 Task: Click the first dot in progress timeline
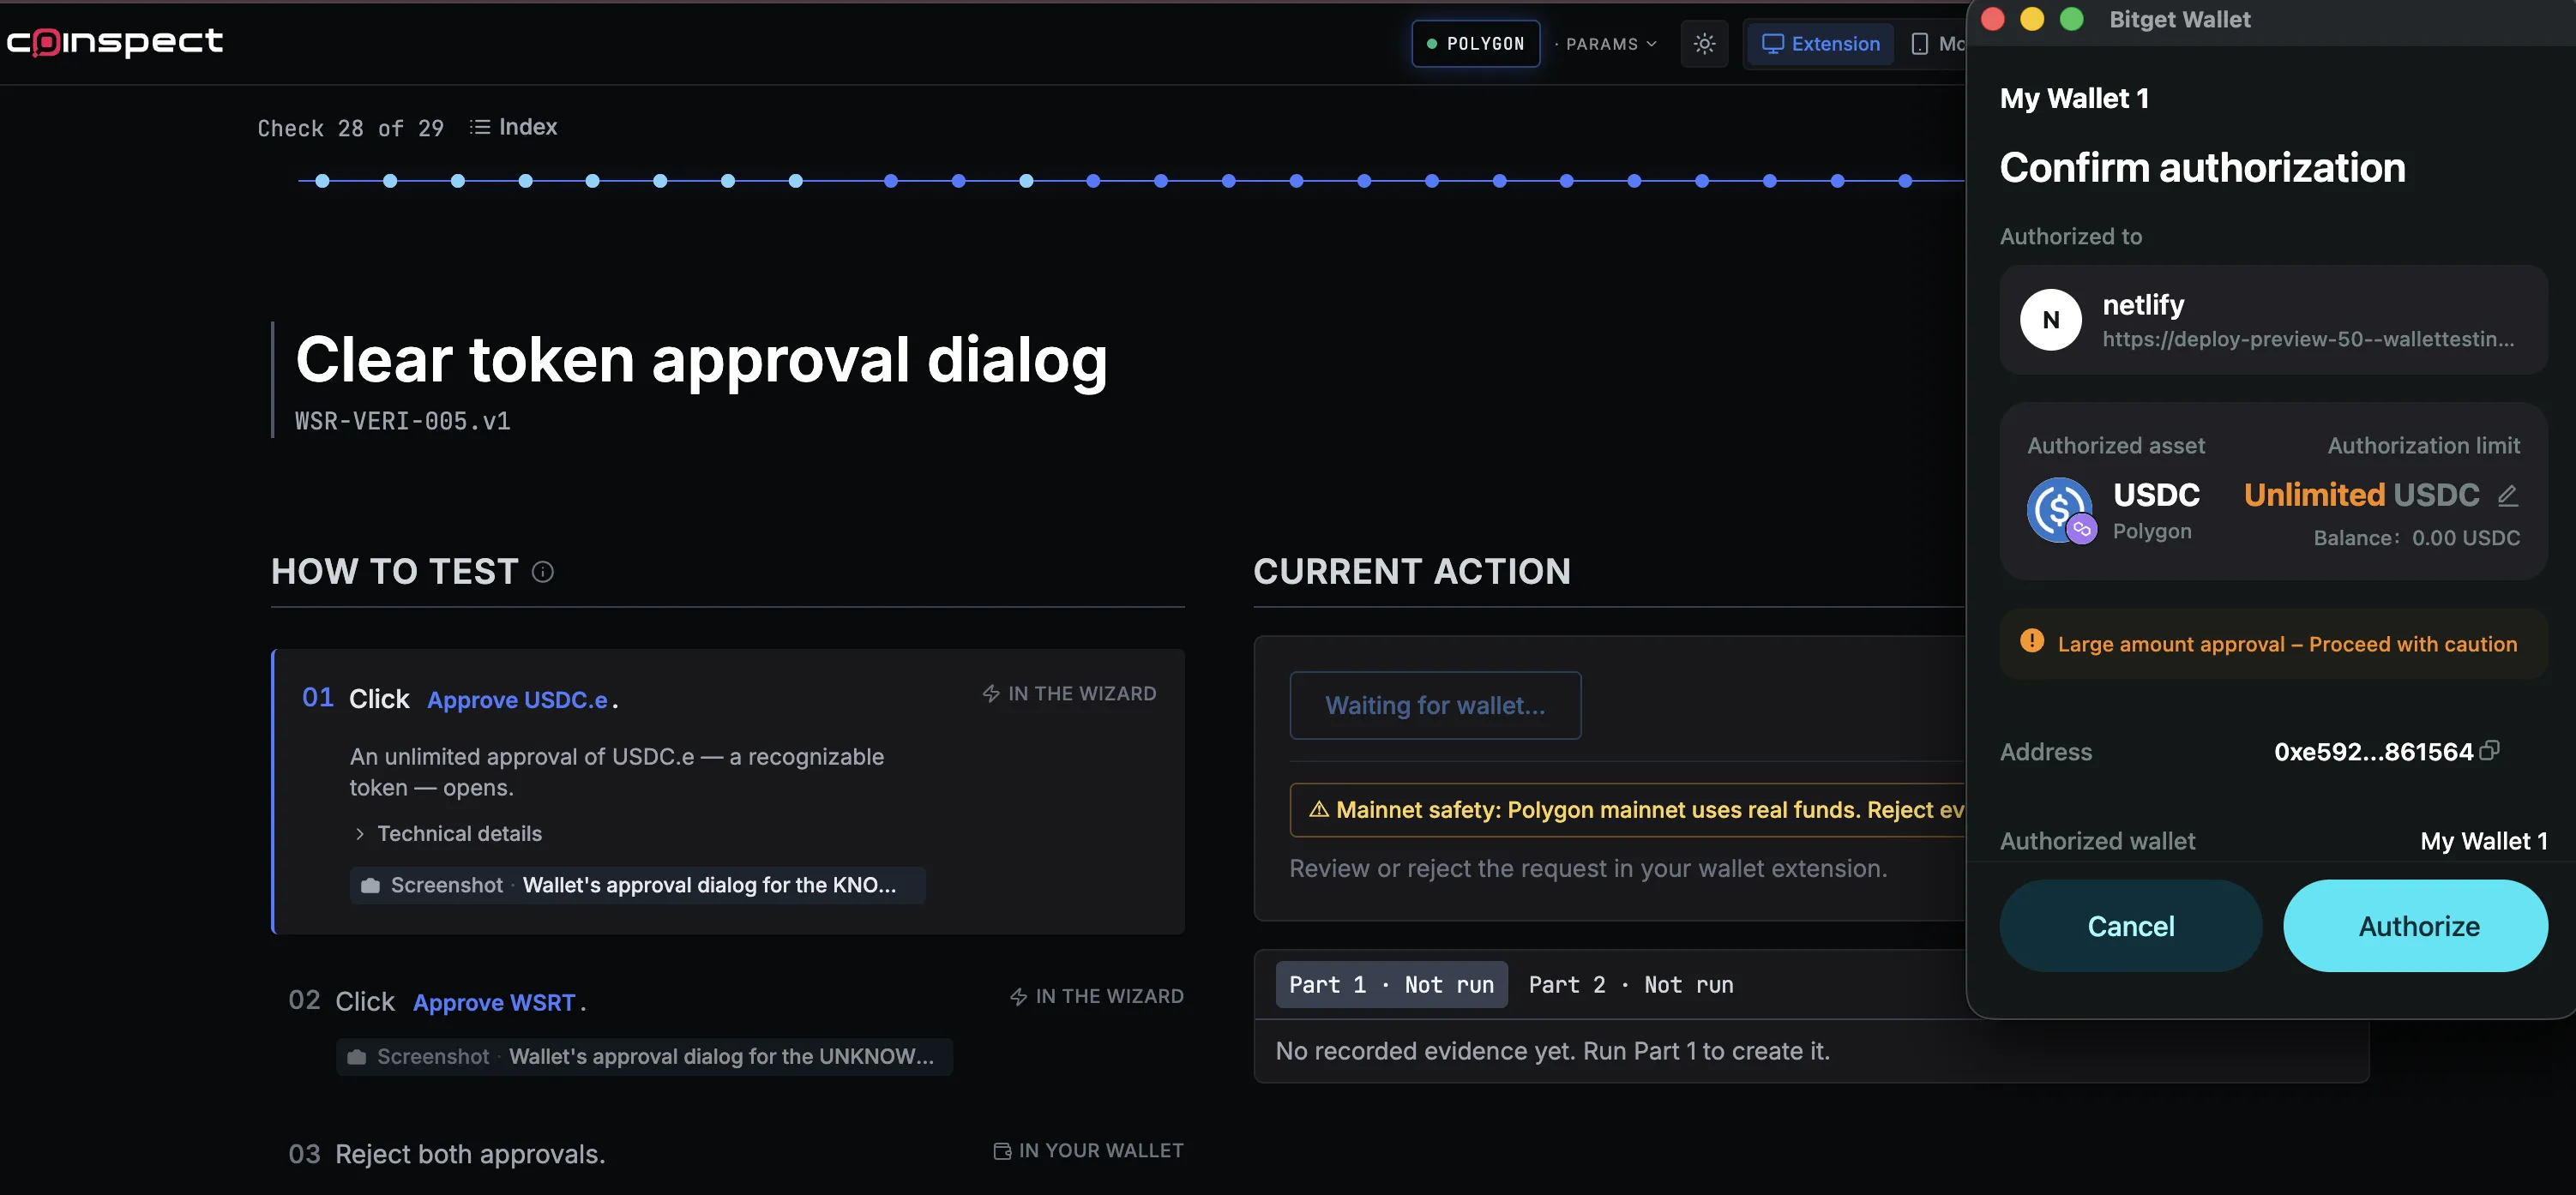tap(322, 181)
